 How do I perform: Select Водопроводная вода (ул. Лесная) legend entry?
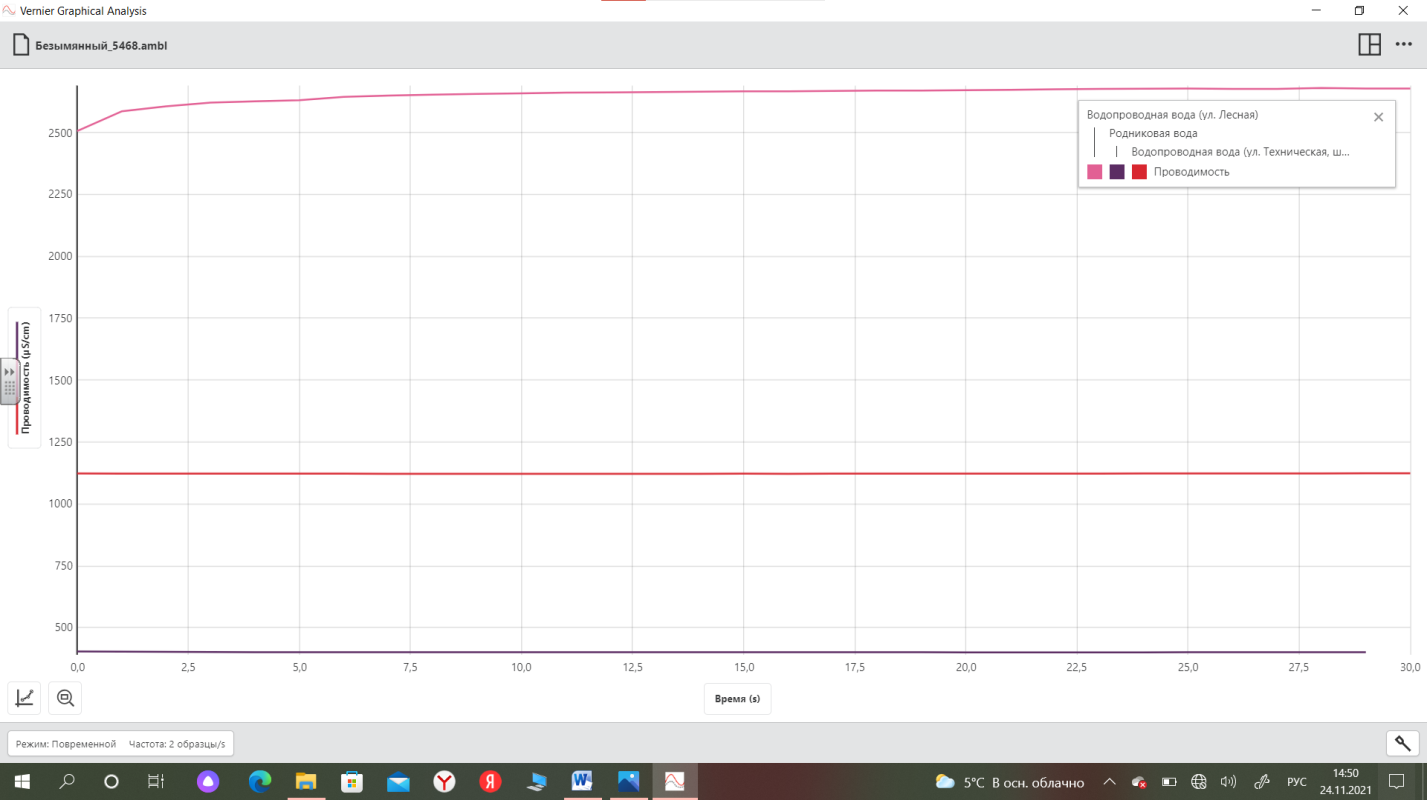[1171, 115]
